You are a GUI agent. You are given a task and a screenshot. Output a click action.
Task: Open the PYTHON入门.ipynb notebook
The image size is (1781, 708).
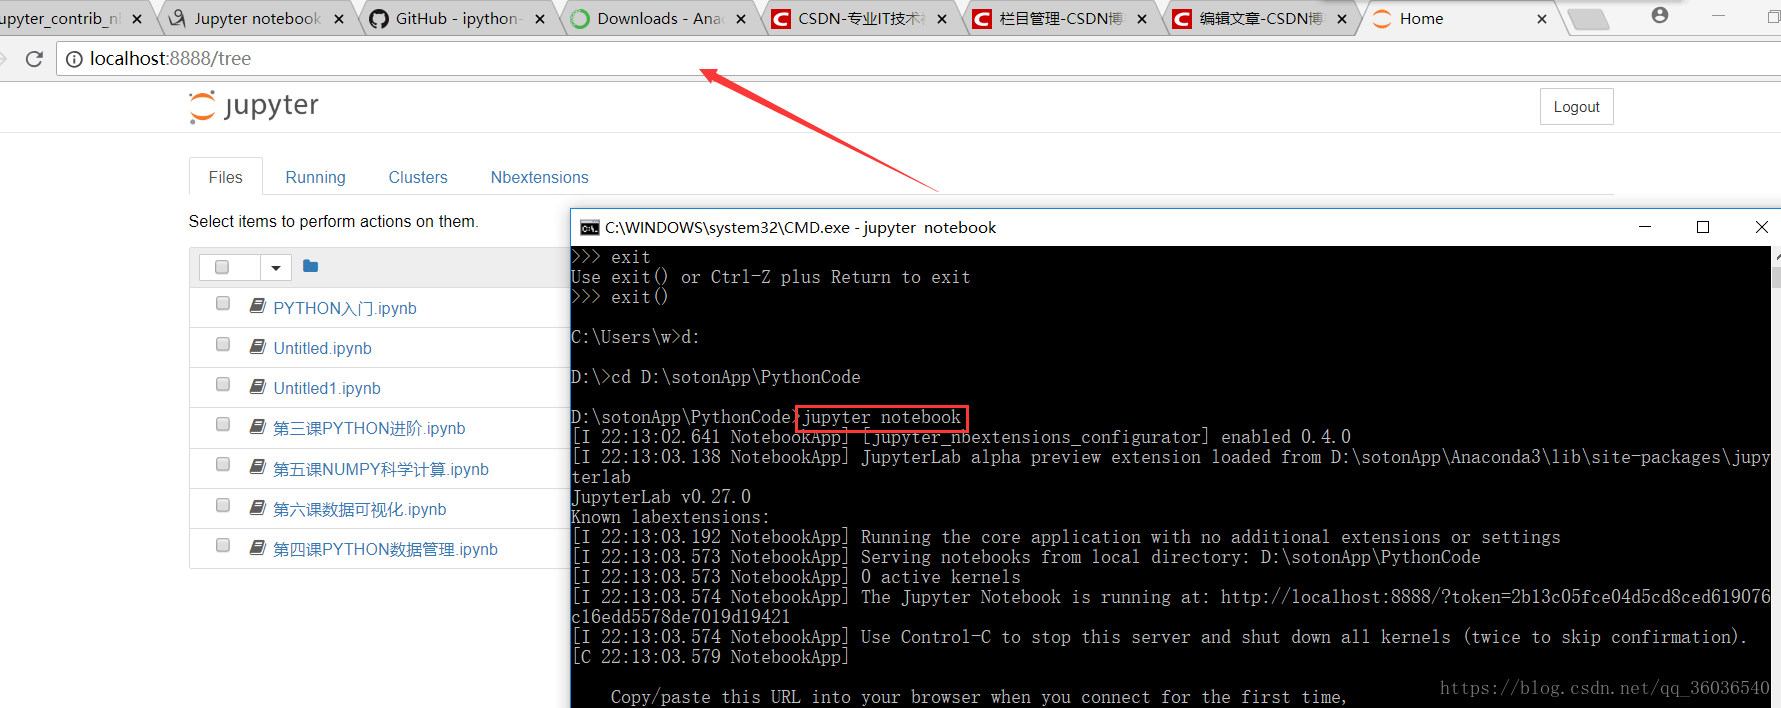pyautogui.click(x=345, y=308)
